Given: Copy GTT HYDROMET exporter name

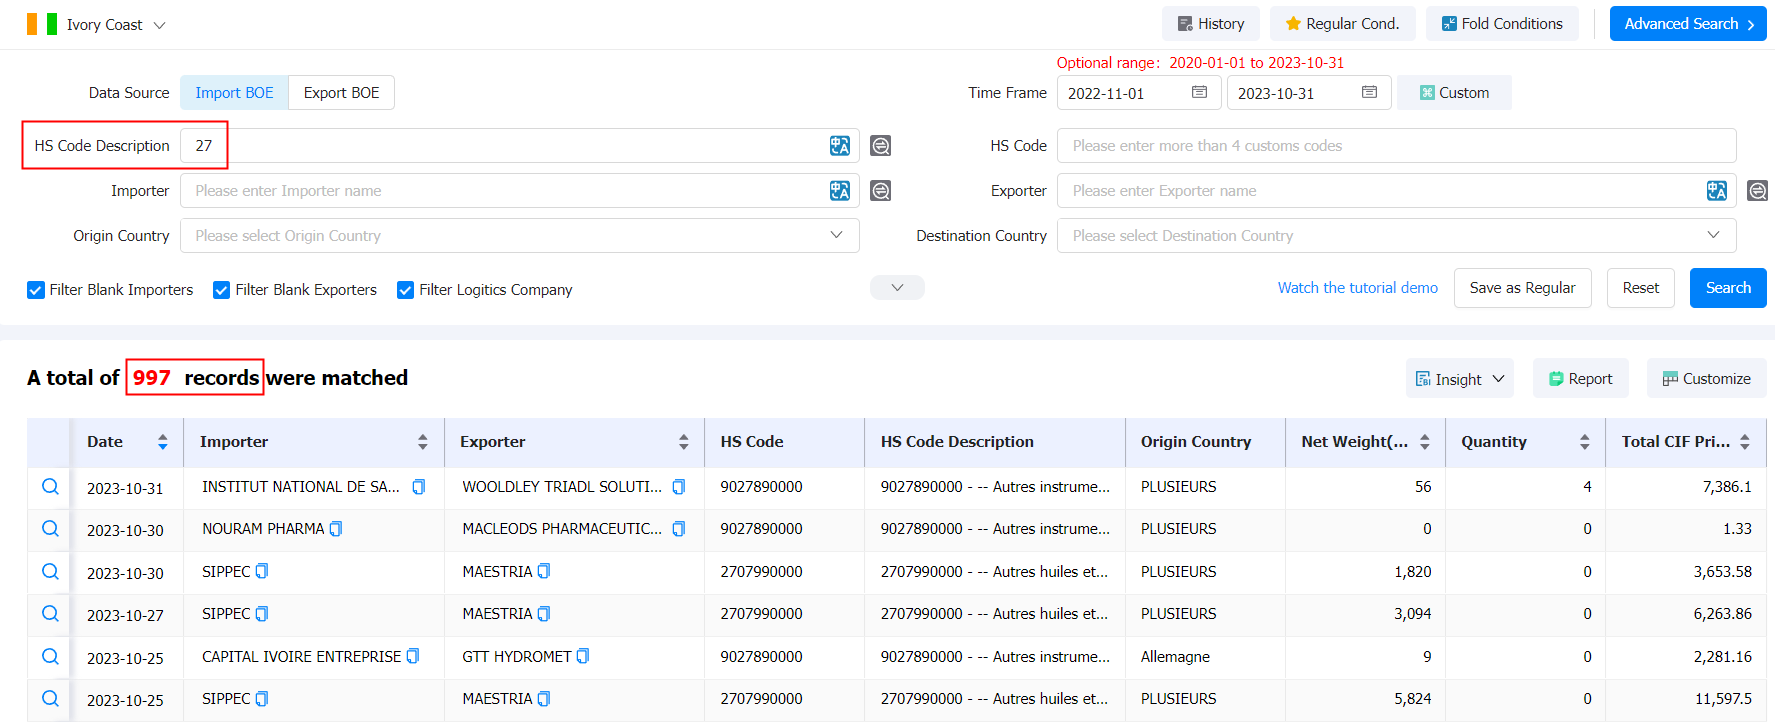Looking at the screenshot, I should tap(583, 657).
